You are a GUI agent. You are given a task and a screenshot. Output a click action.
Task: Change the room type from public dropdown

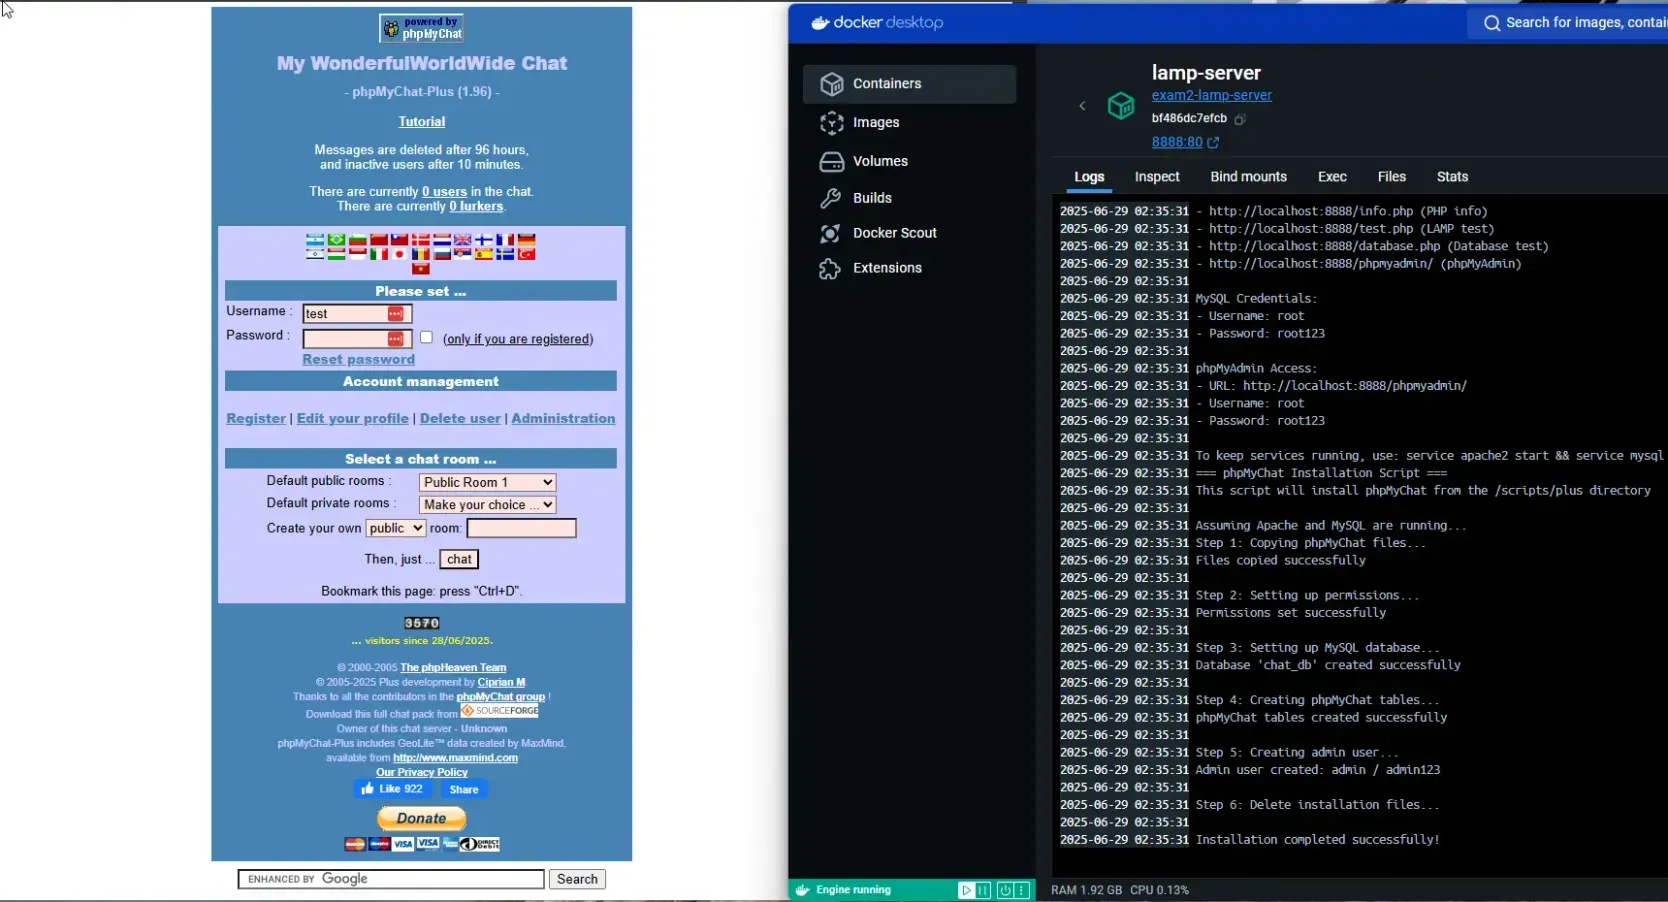pyautogui.click(x=396, y=528)
